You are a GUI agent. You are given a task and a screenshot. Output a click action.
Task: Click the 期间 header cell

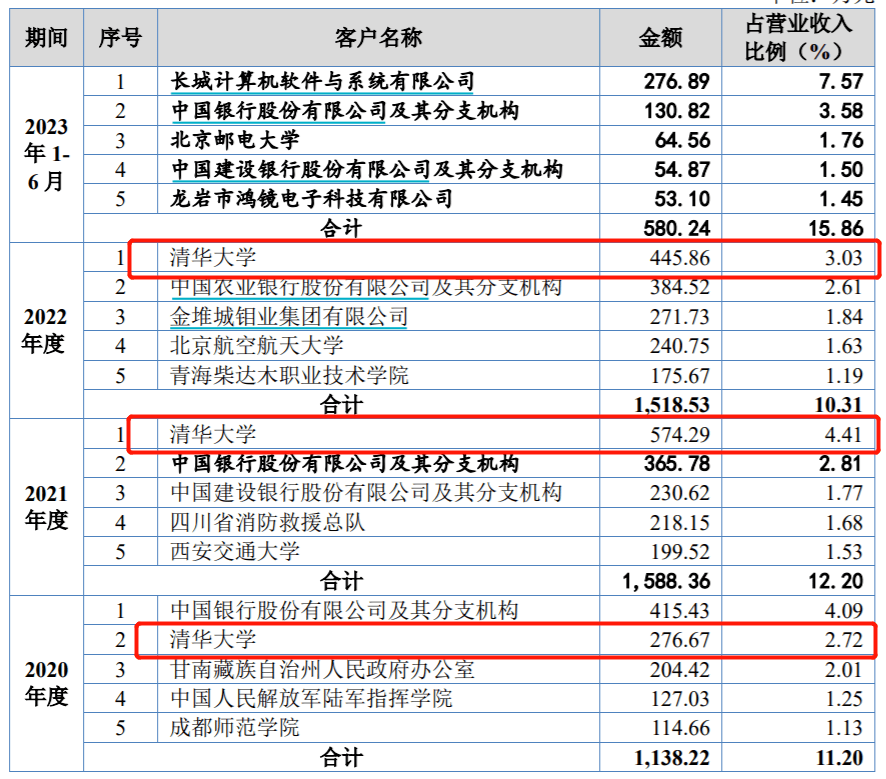46,38
